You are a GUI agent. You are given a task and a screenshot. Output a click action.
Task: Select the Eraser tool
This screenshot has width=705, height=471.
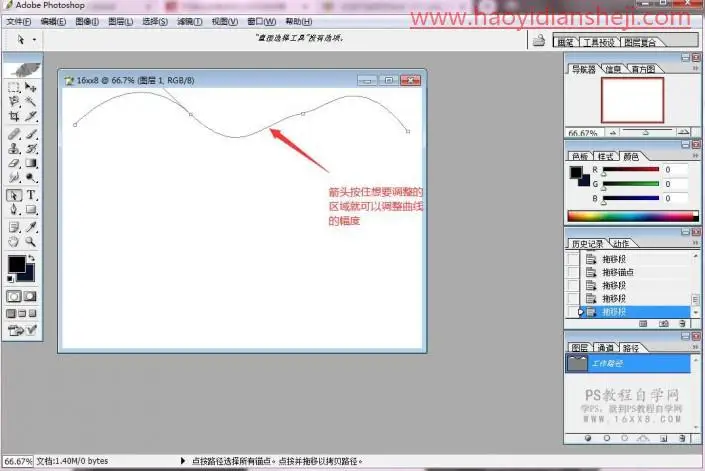coord(13,163)
